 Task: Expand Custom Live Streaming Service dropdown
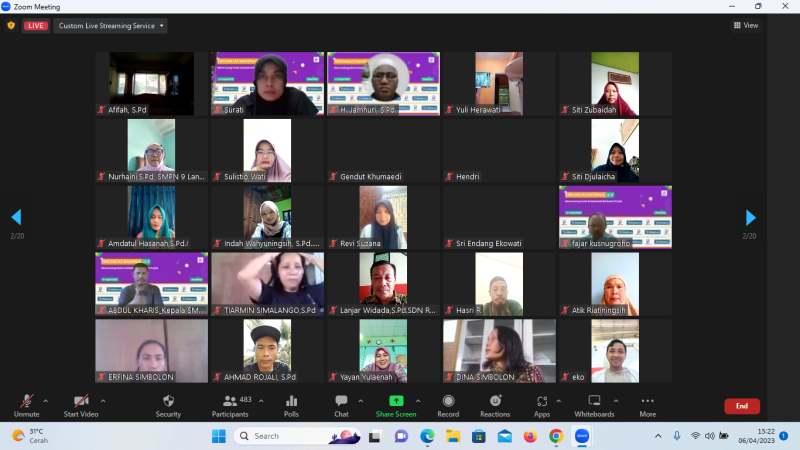pos(110,25)
